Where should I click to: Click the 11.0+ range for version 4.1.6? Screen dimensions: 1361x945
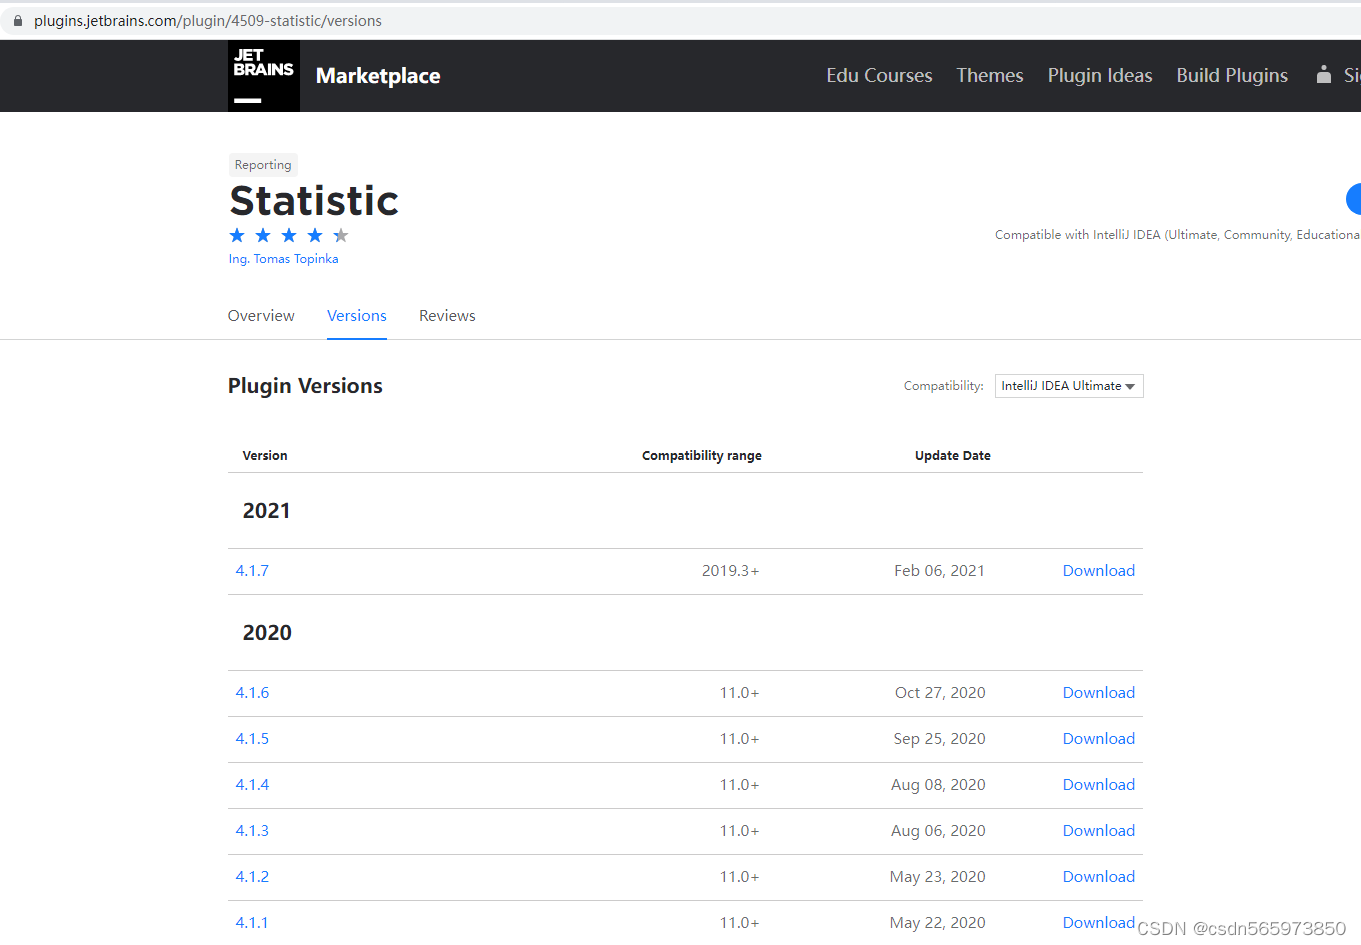tap(740, 693)
